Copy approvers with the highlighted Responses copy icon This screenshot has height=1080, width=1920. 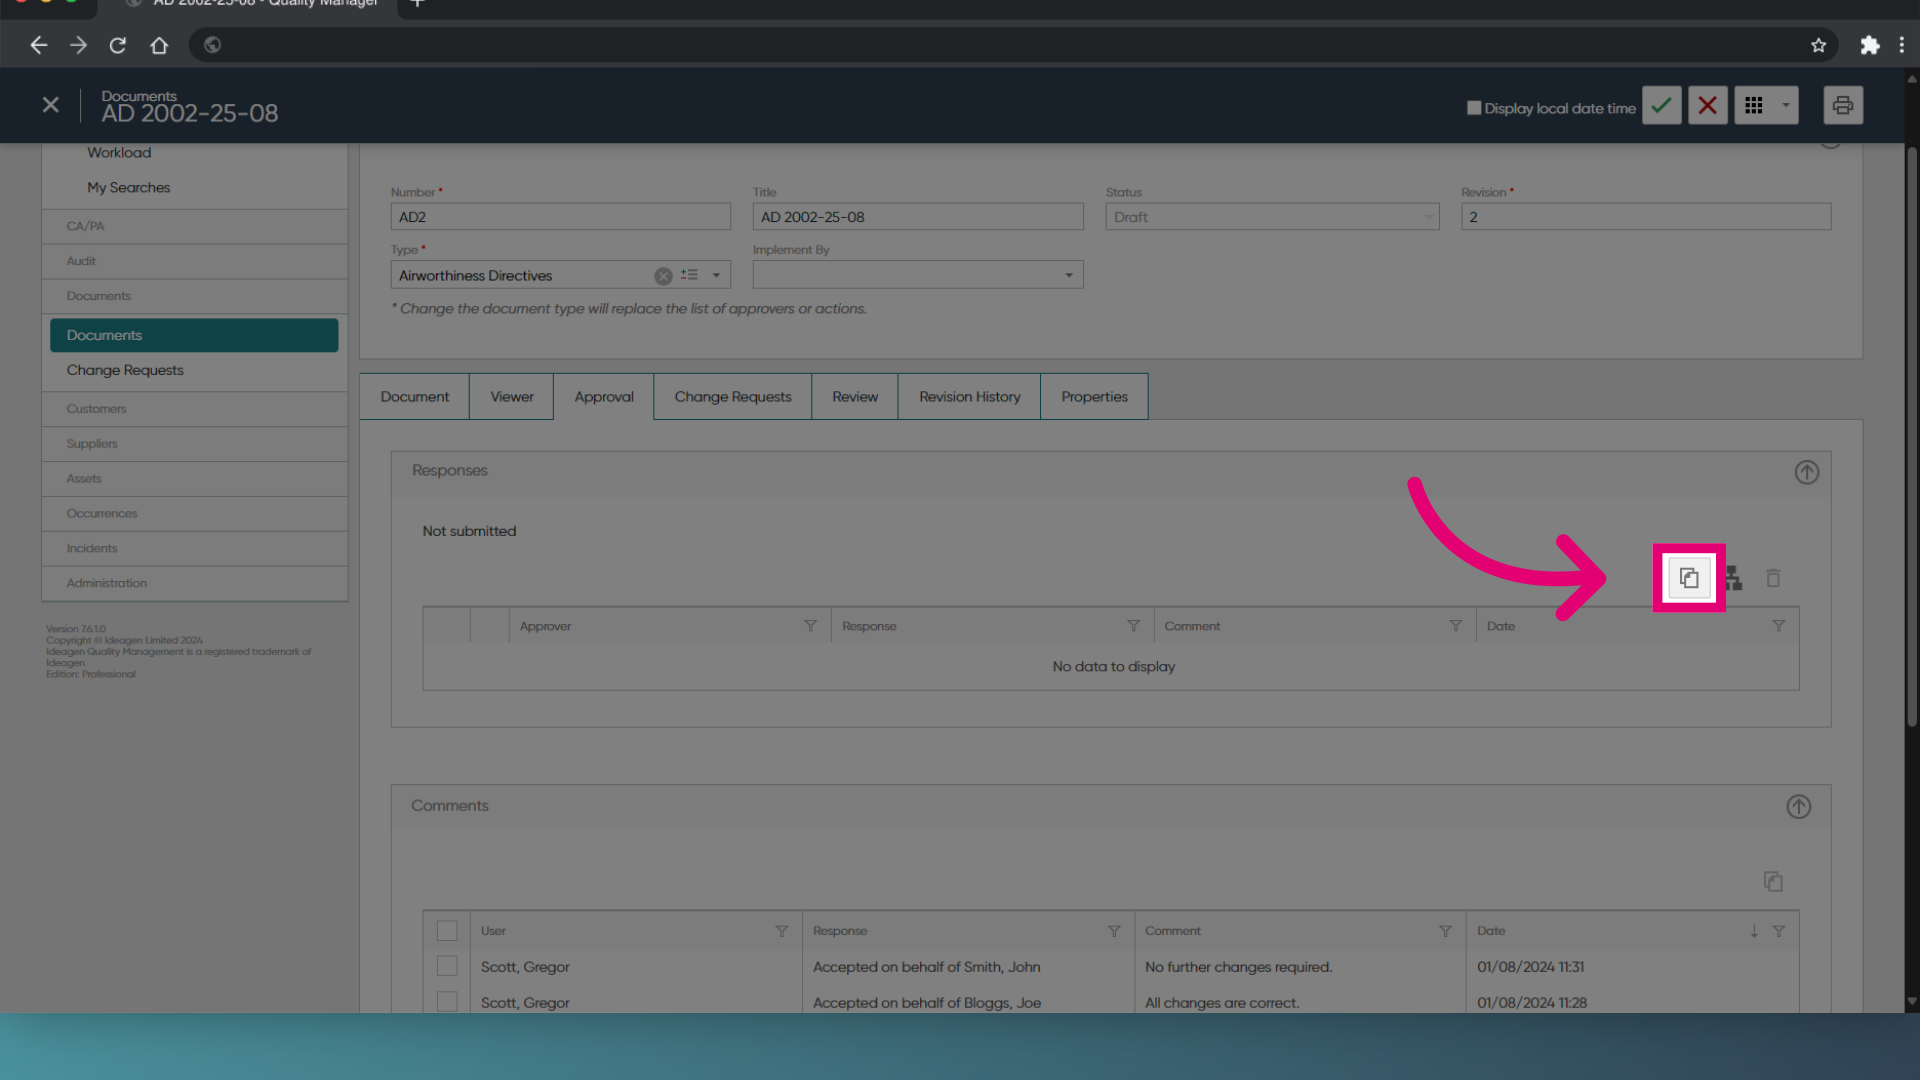1689,578
